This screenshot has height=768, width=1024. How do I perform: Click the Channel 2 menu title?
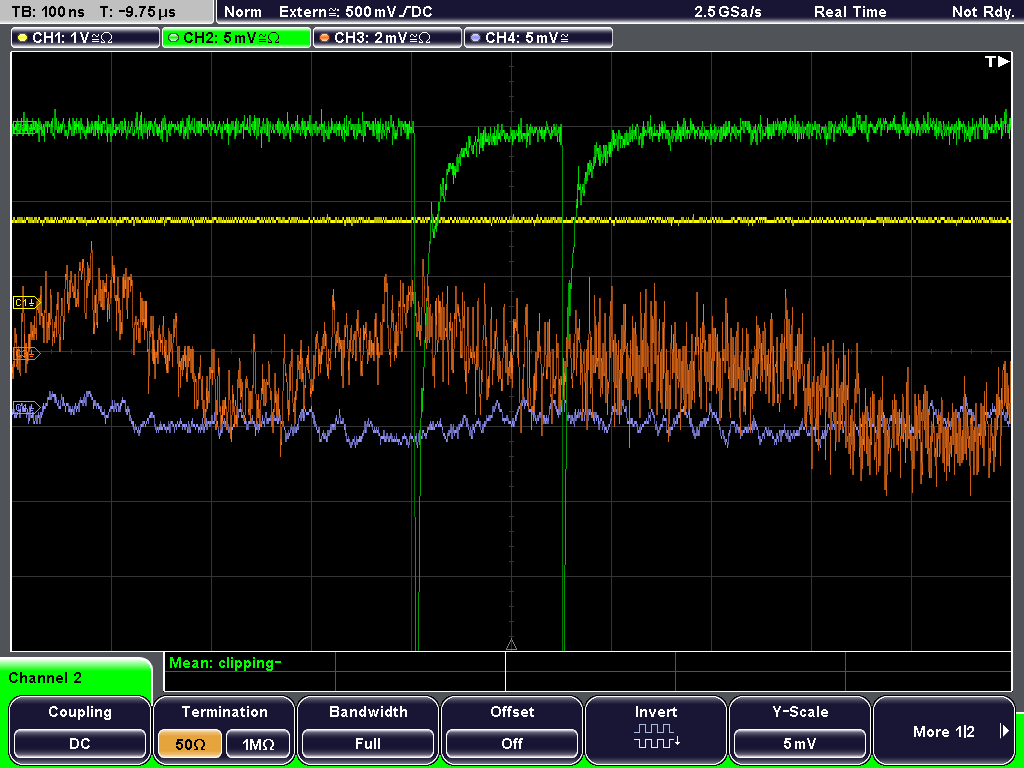(x=45, y=678)
